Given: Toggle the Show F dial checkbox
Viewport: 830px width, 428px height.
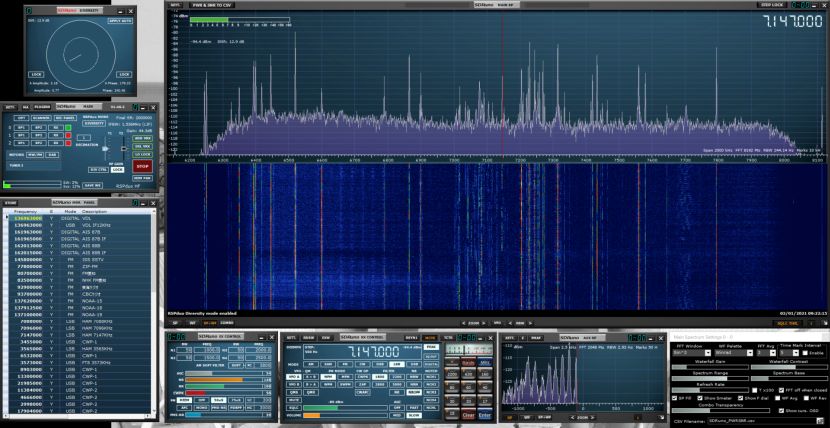Looking at the screenshot, I should (741, 398).
